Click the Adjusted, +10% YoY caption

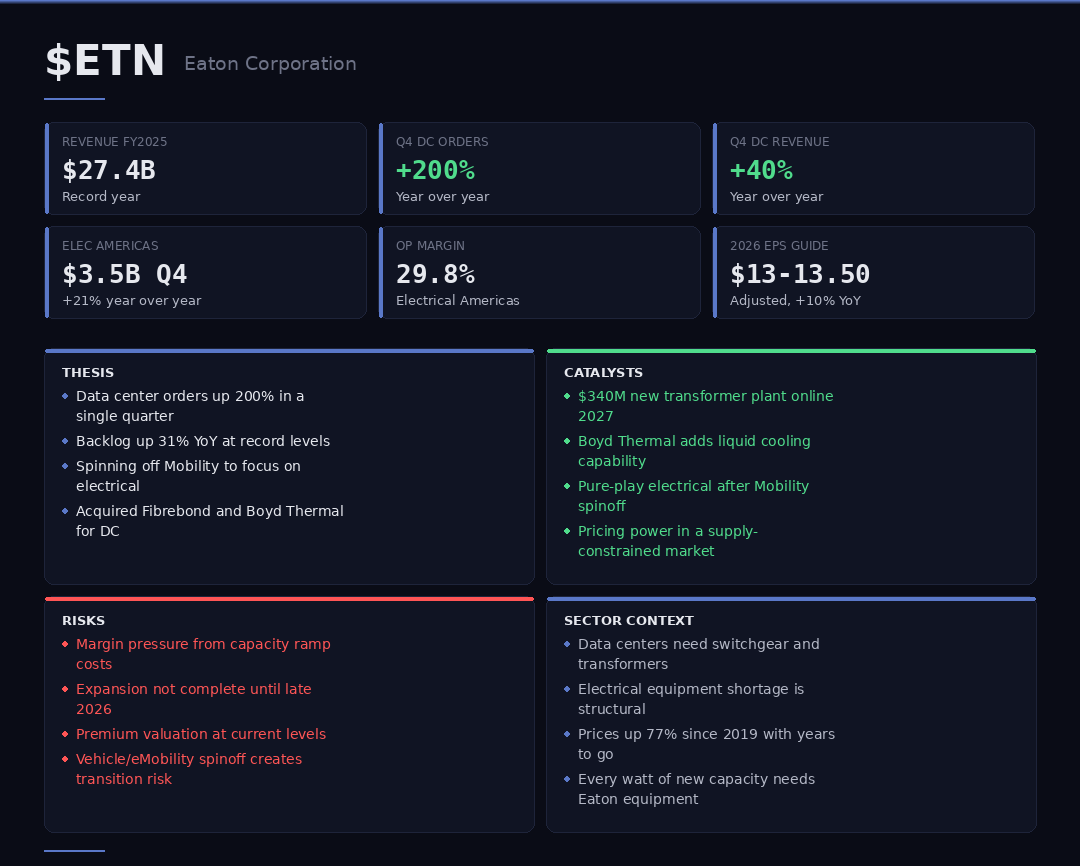796,300
